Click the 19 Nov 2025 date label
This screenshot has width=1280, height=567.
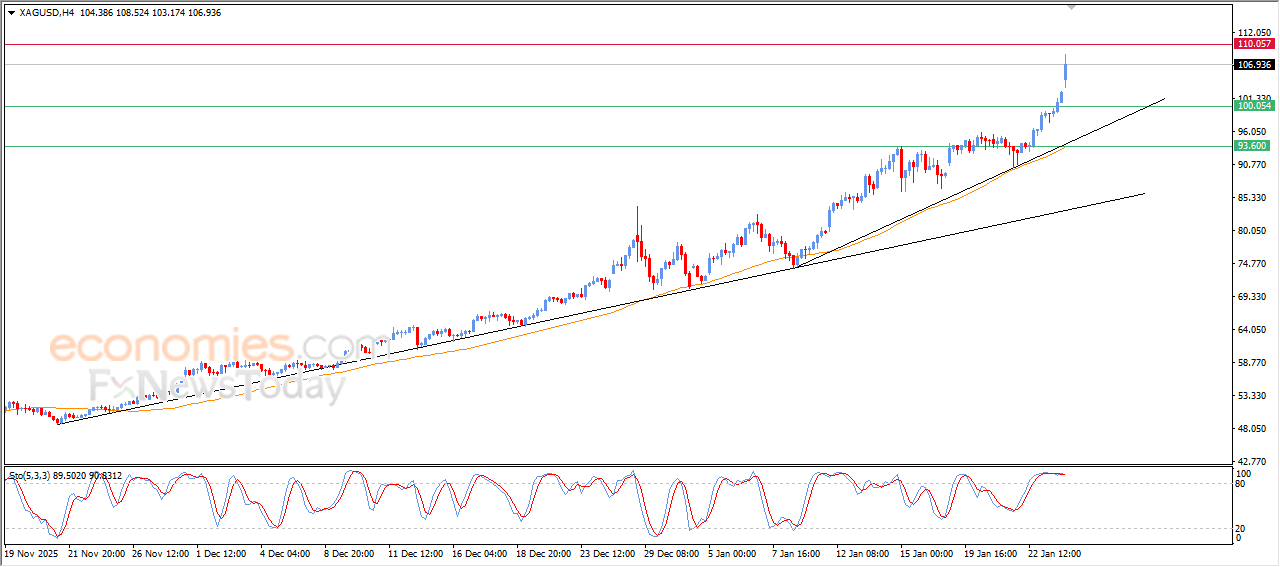[x=32, y=552]
